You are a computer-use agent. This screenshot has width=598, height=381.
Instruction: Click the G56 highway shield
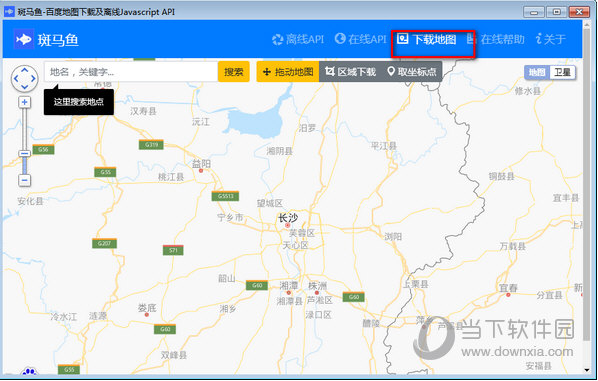click(43, 150)
